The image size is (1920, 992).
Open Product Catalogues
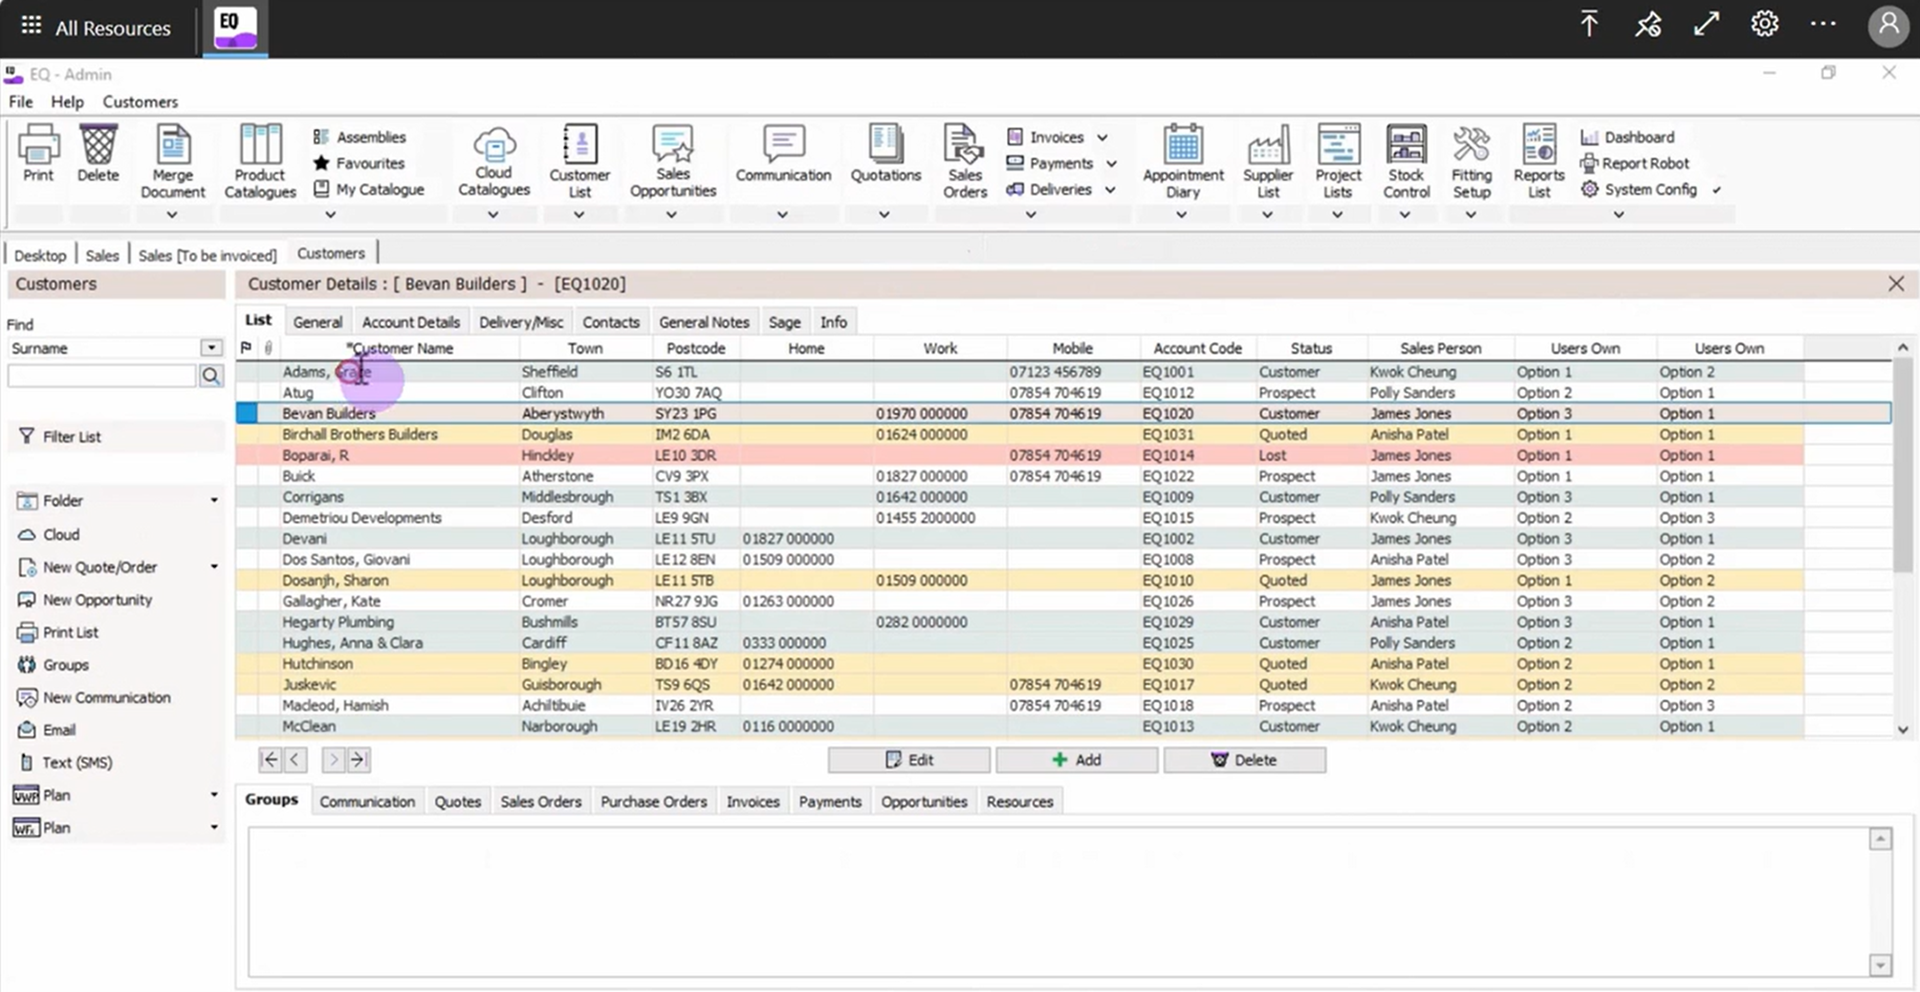click(x=260, y=161)
